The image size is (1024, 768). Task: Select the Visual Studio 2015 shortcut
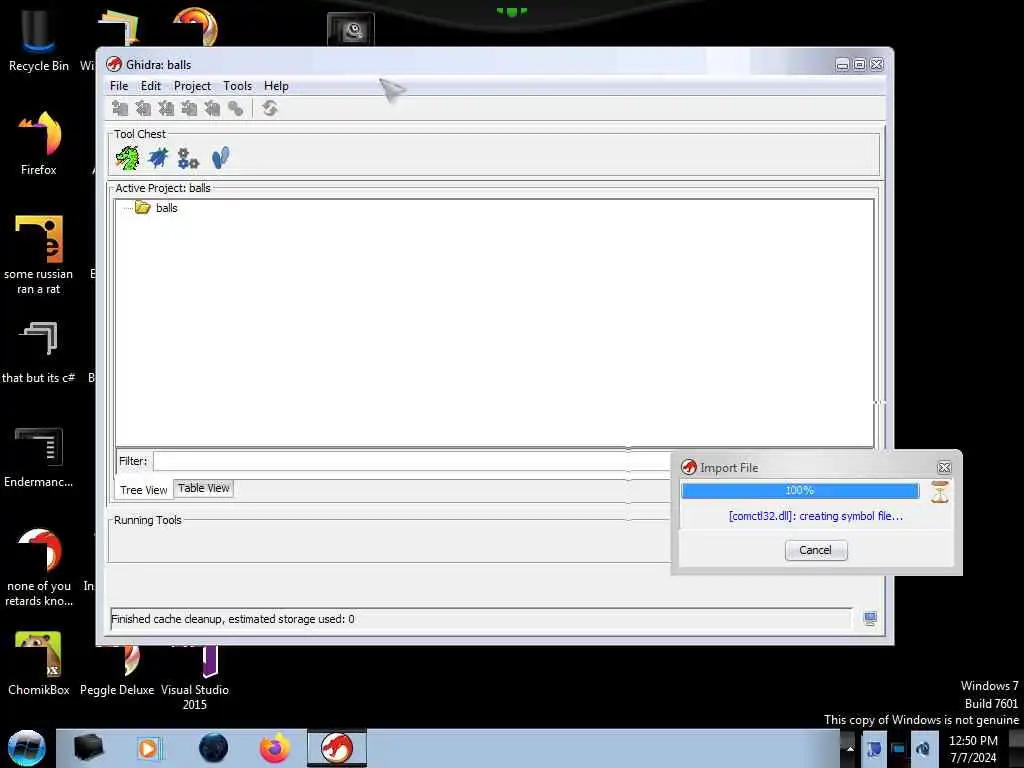click(195, 677)
